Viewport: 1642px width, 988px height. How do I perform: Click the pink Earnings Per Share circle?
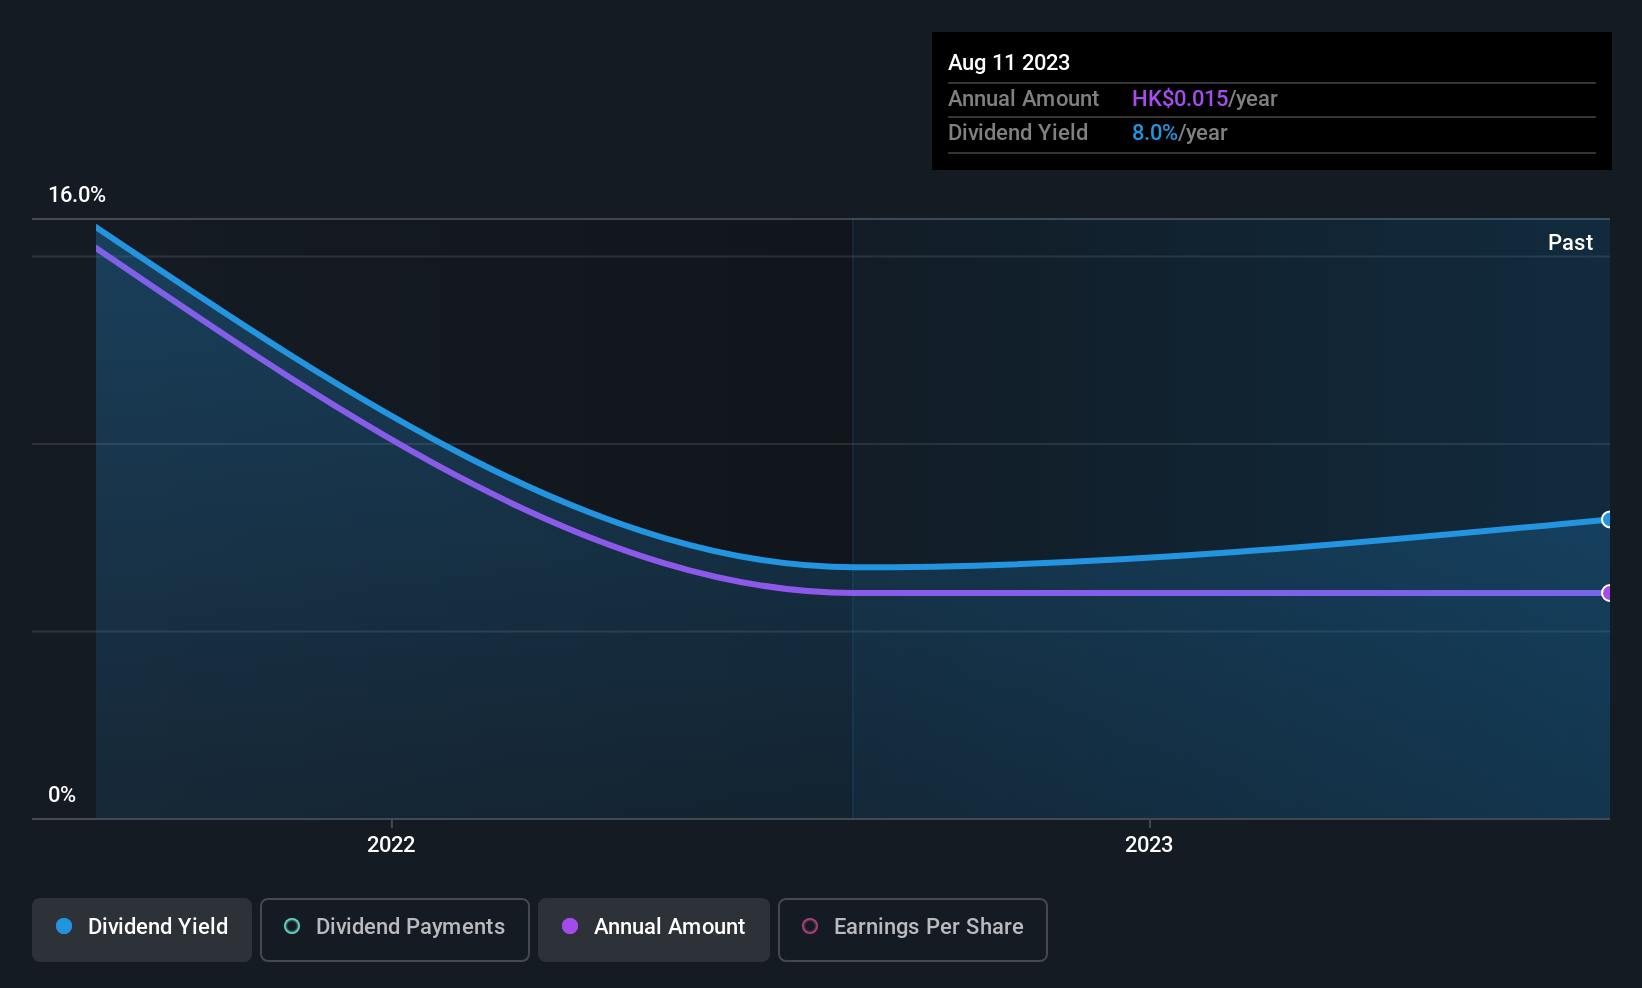pyautogui.click(x=810, y=926)
